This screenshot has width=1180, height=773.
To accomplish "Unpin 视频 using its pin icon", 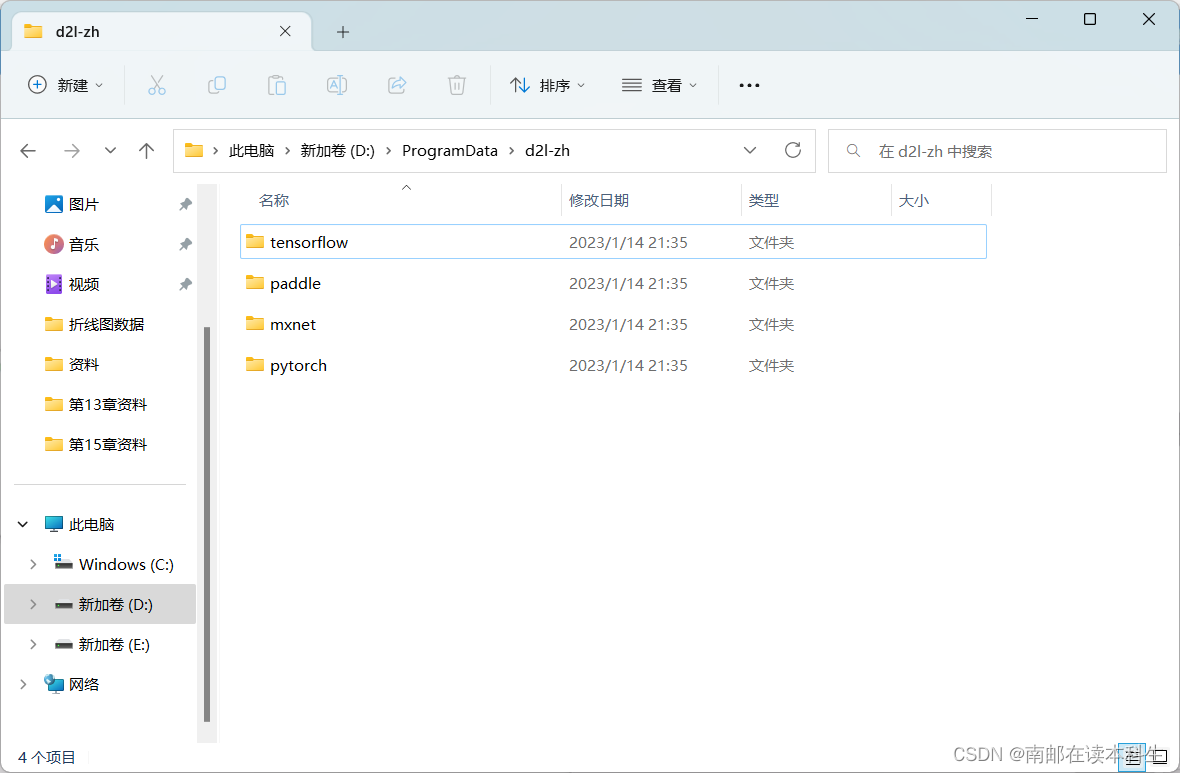I will [185, 284].
